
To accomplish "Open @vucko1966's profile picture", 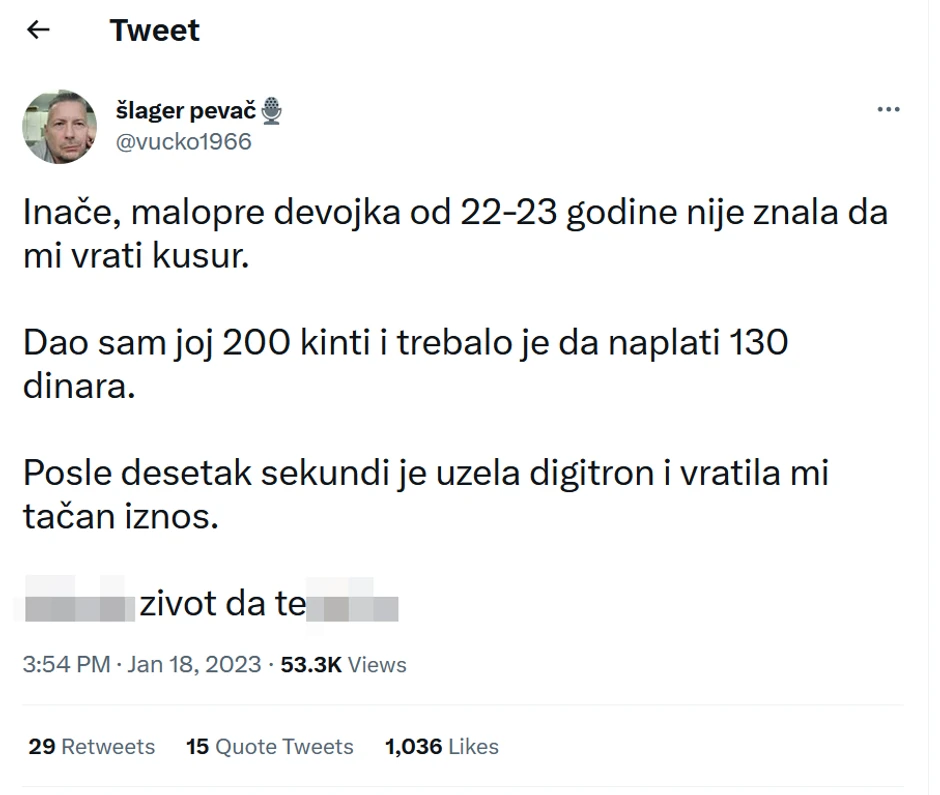I will click(59, 127).
